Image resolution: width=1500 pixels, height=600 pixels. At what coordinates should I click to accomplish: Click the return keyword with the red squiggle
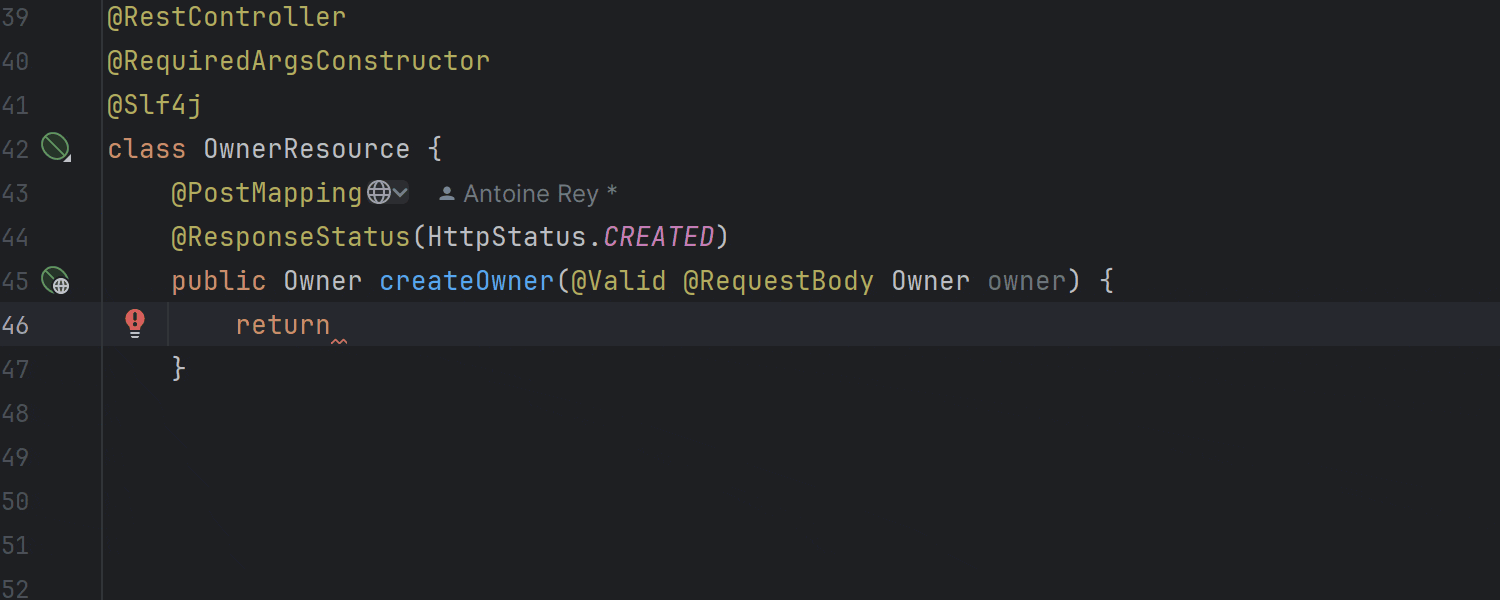coord(282,324)
